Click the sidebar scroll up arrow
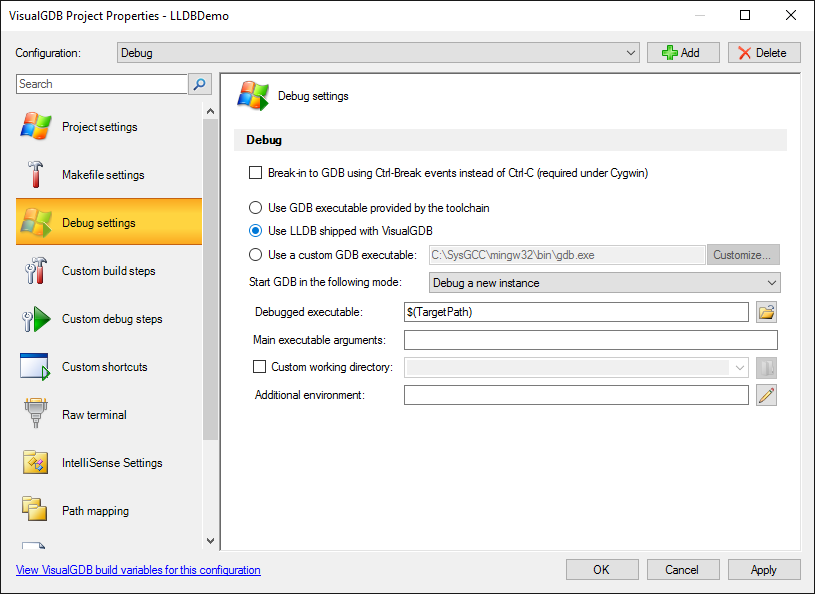The height and width of the screenshot is (594, 815). (211, 111)
